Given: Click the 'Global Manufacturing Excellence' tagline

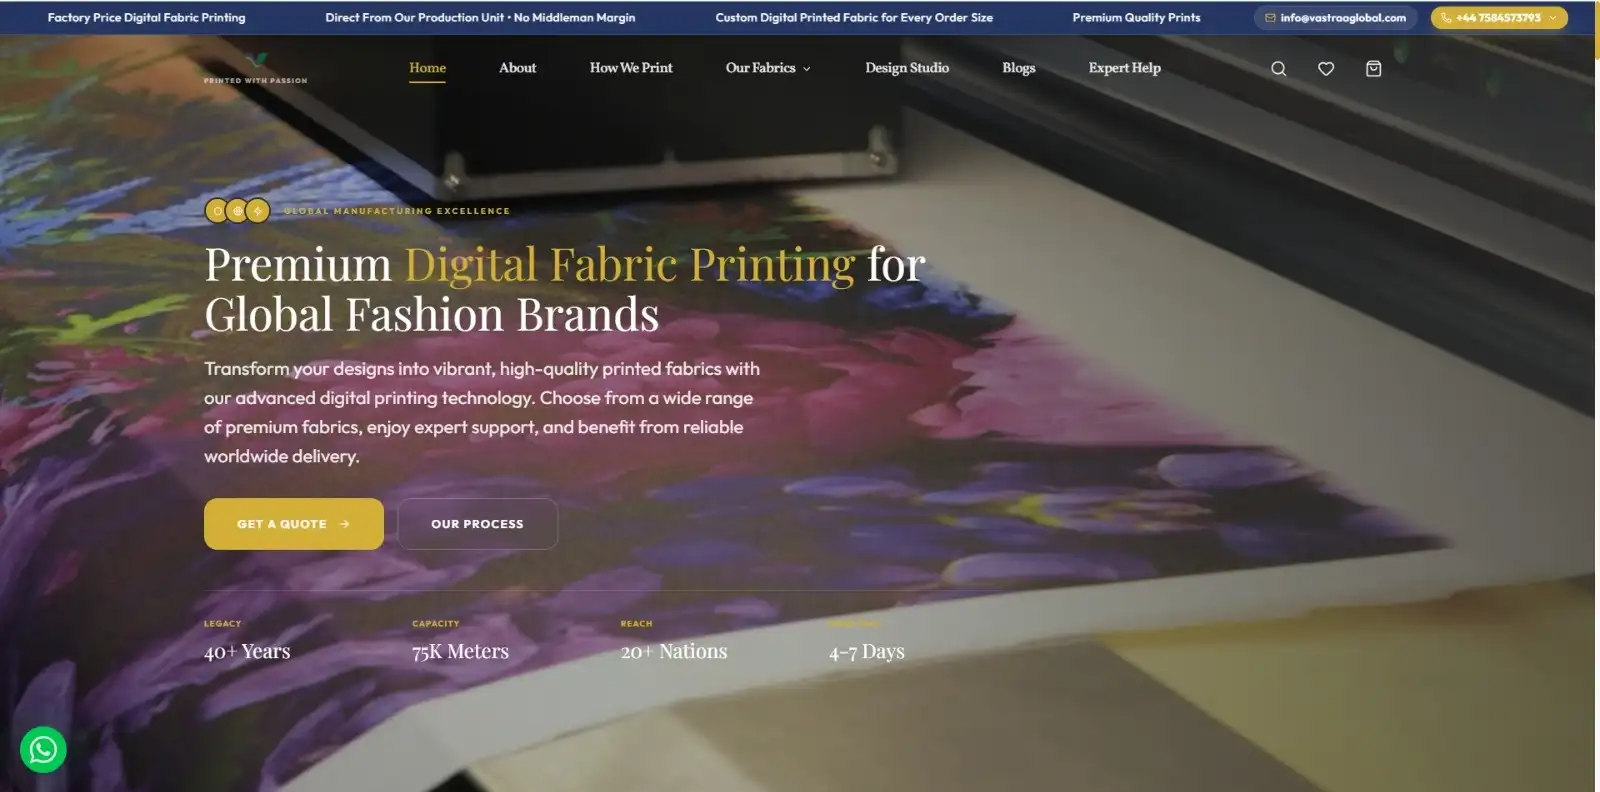Looking at the screenshot, I should click(x=397, y=211).
